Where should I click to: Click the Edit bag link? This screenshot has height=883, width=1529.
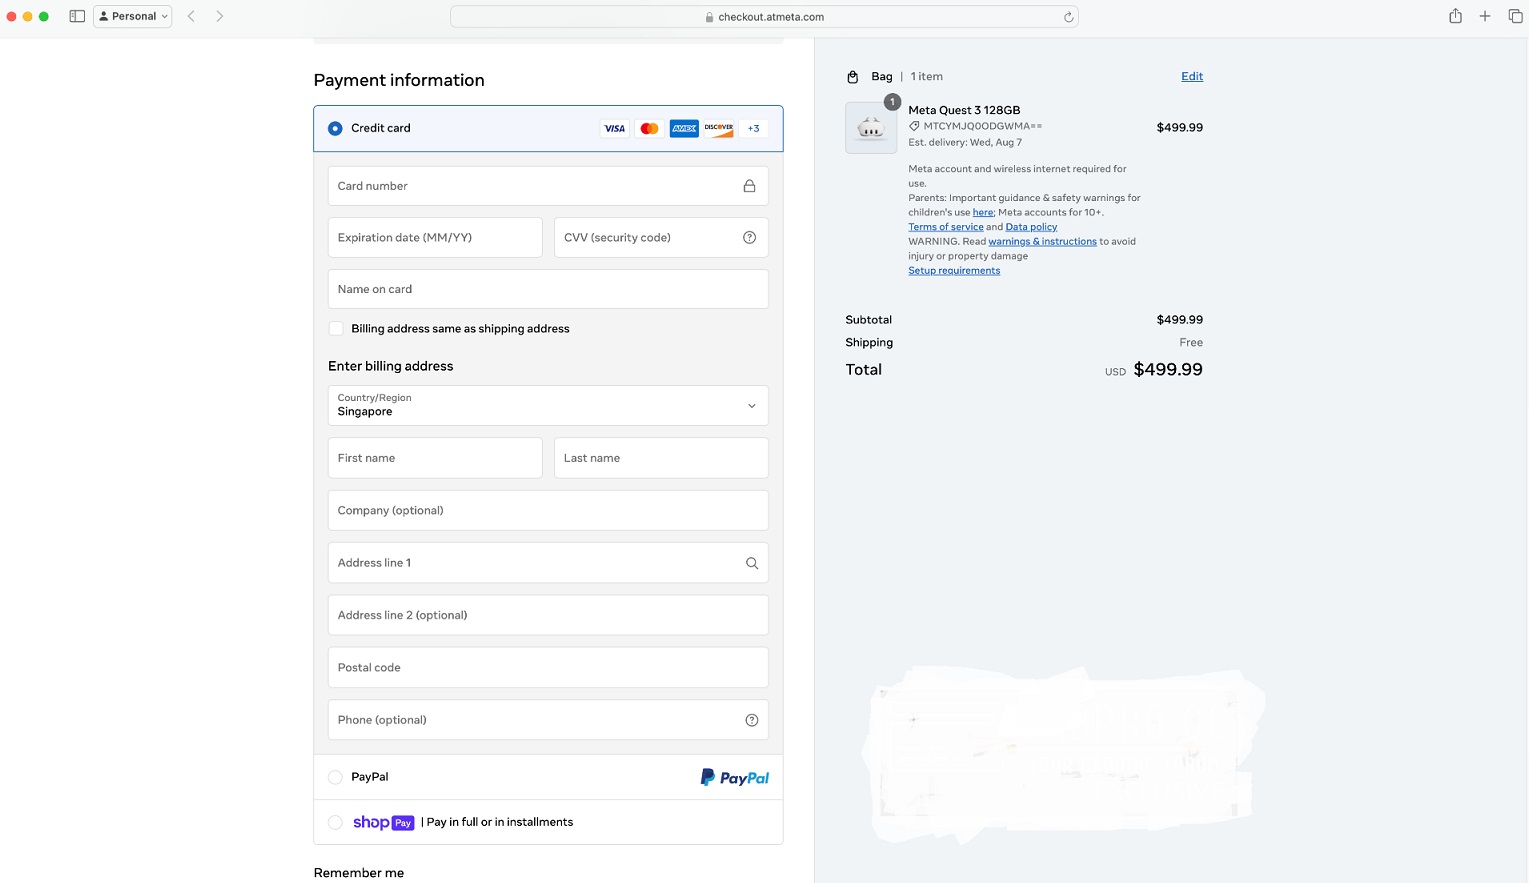1191,77
